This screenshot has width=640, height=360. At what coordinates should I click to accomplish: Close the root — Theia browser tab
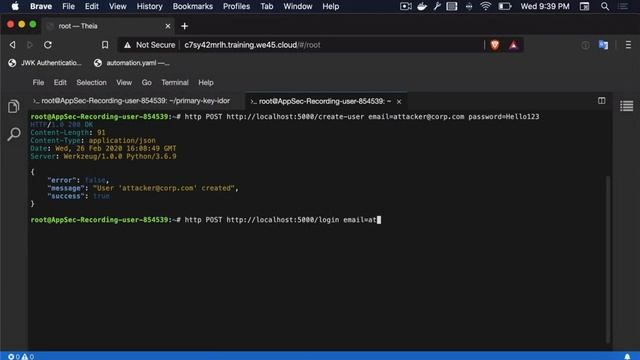coord(168,26)
